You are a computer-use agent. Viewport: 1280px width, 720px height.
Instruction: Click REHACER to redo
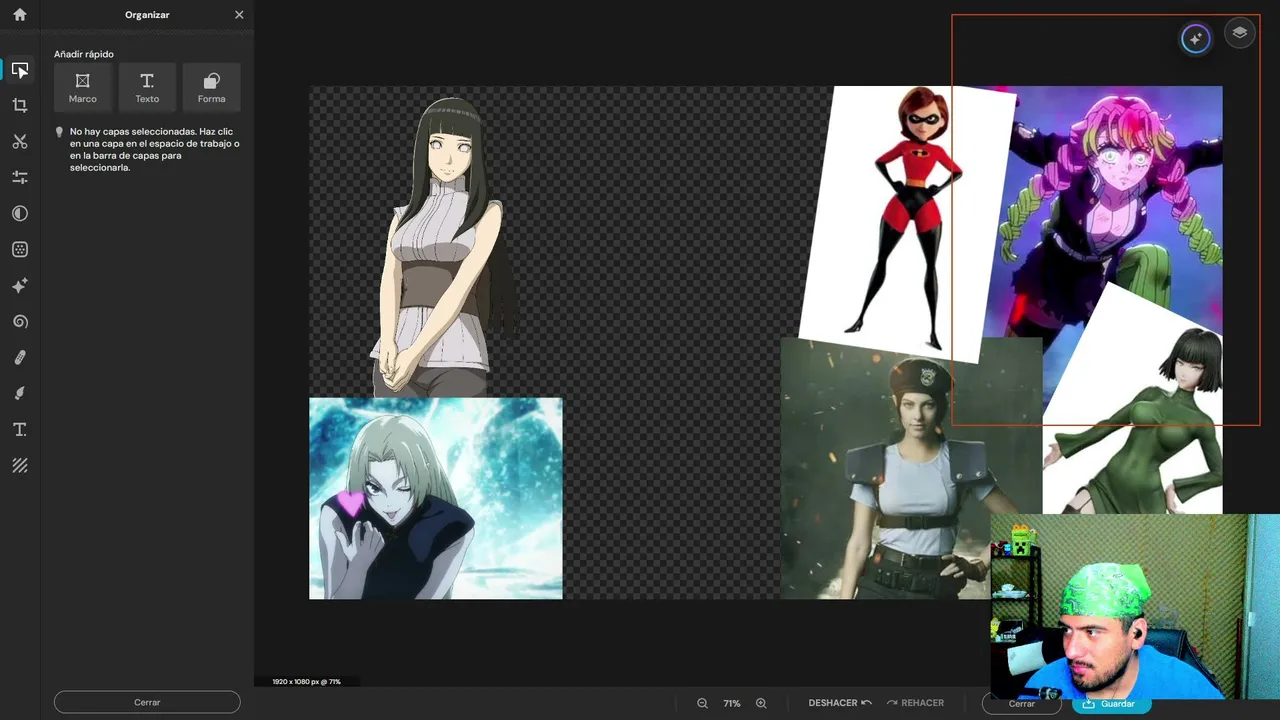click(915, 703)
